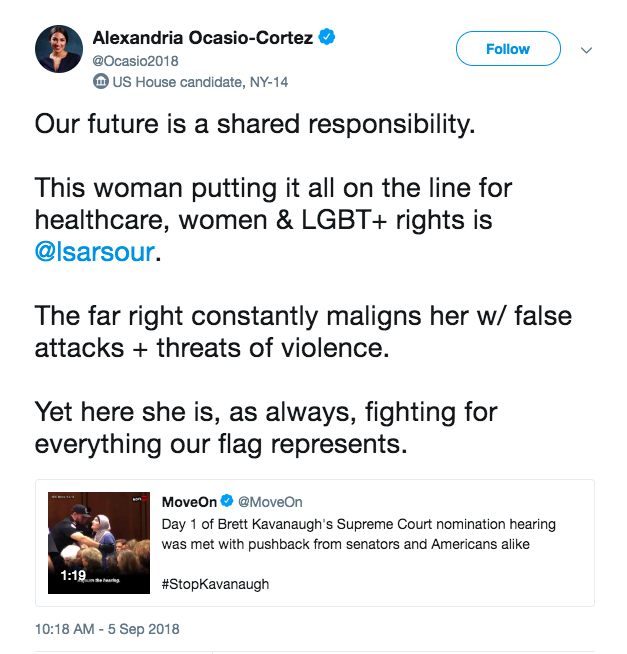Open the MoveOn account name in the quoted tweet

click(x=187, y=501)
